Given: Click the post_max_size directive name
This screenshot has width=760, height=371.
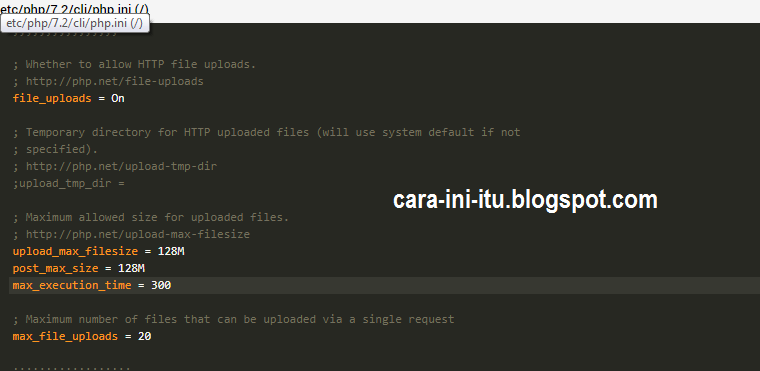Looking at the screenshot, I should (55, 269).
